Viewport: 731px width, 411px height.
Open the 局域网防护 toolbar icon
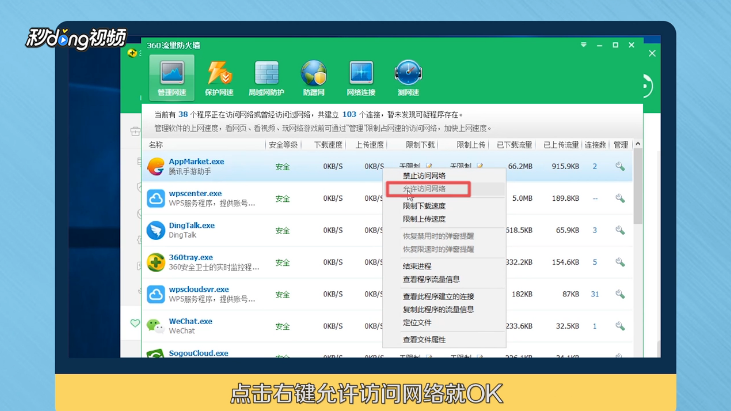point(266,78)
